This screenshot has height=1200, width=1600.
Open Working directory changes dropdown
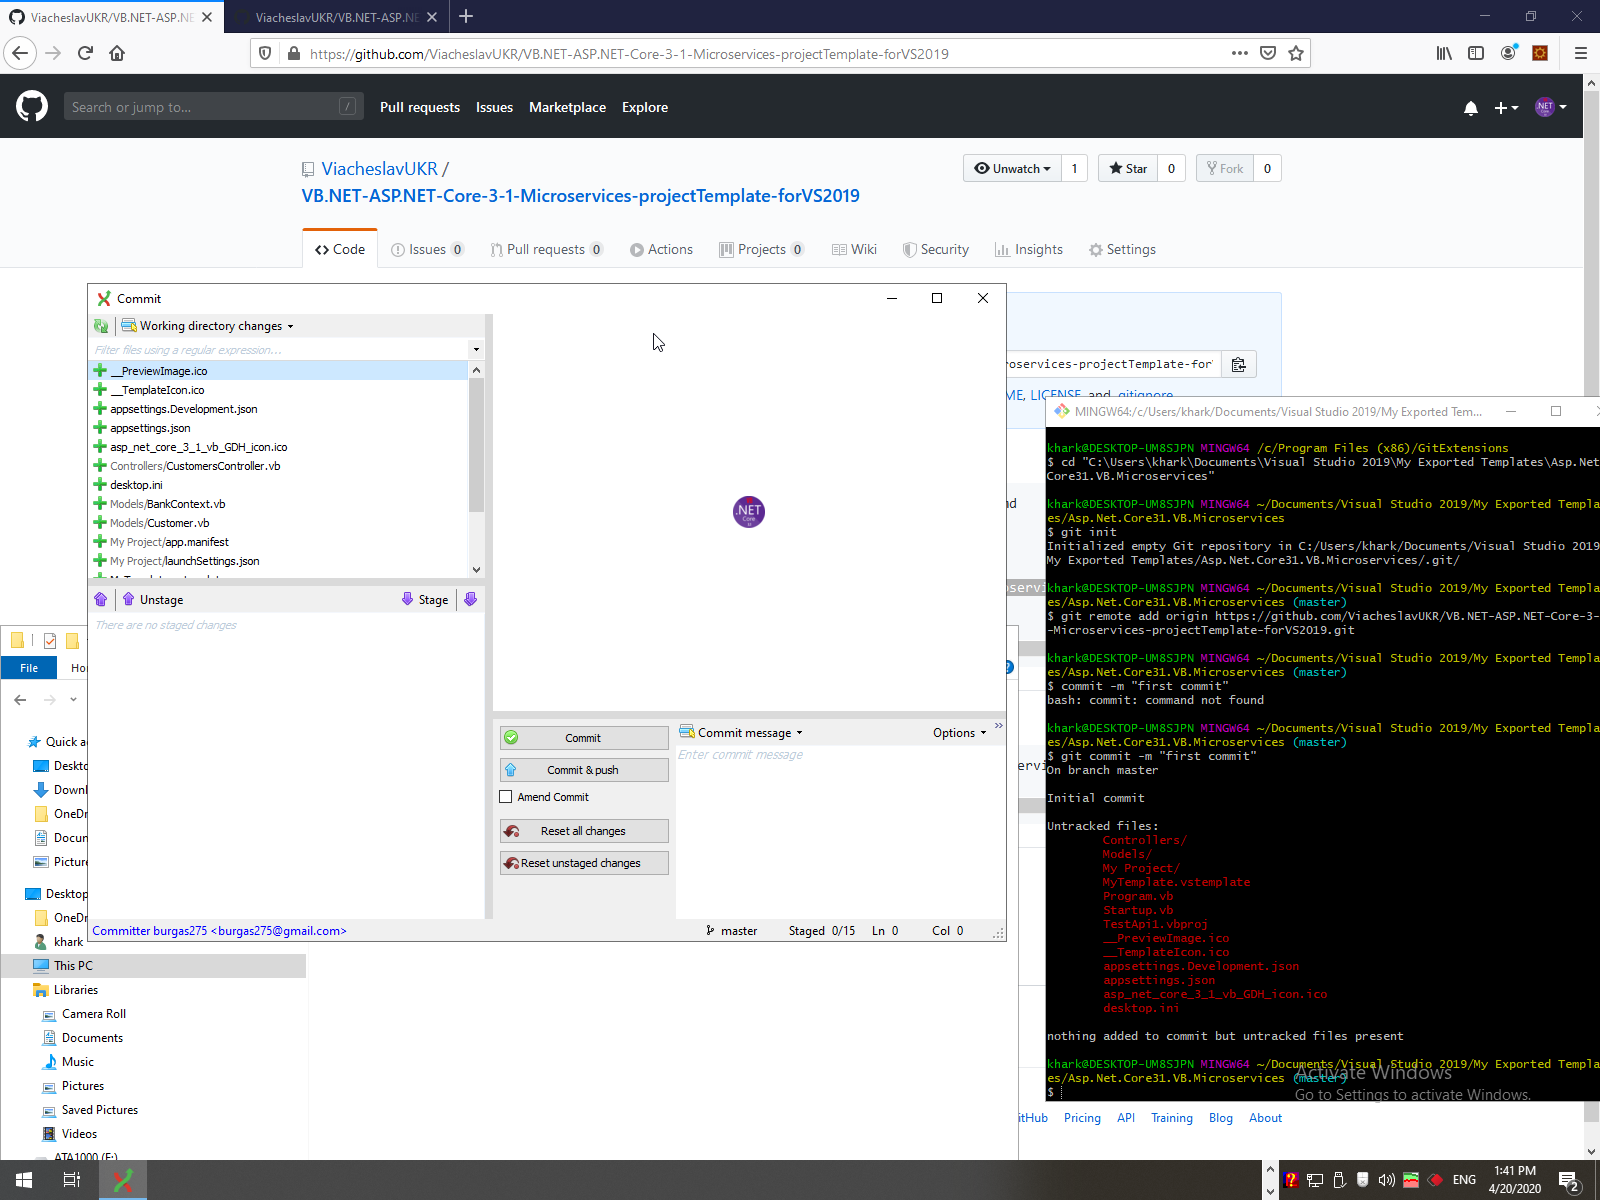(208, 326)
